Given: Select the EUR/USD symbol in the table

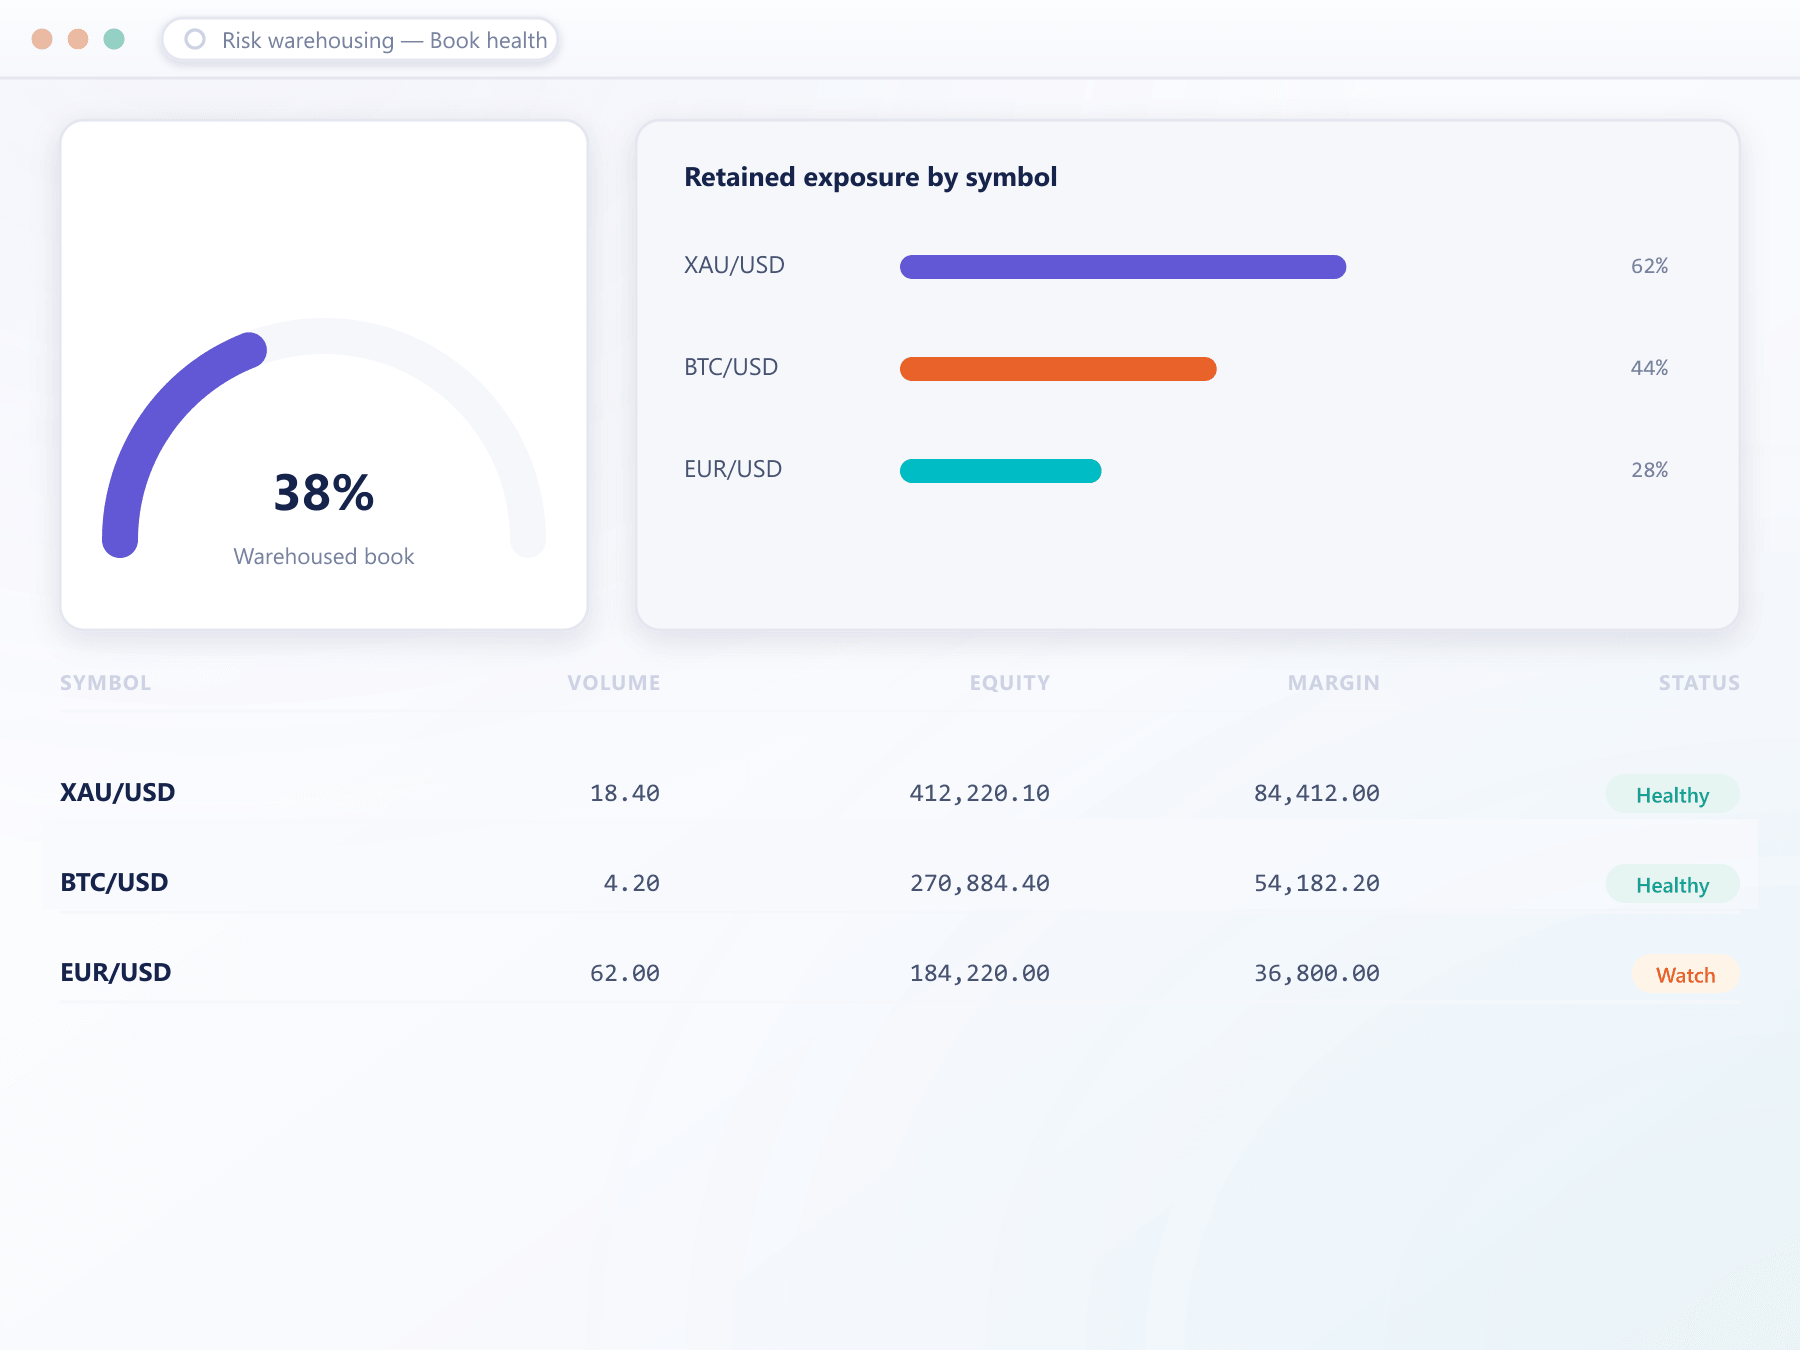Looking at the screenshot, I should point(116,972).
